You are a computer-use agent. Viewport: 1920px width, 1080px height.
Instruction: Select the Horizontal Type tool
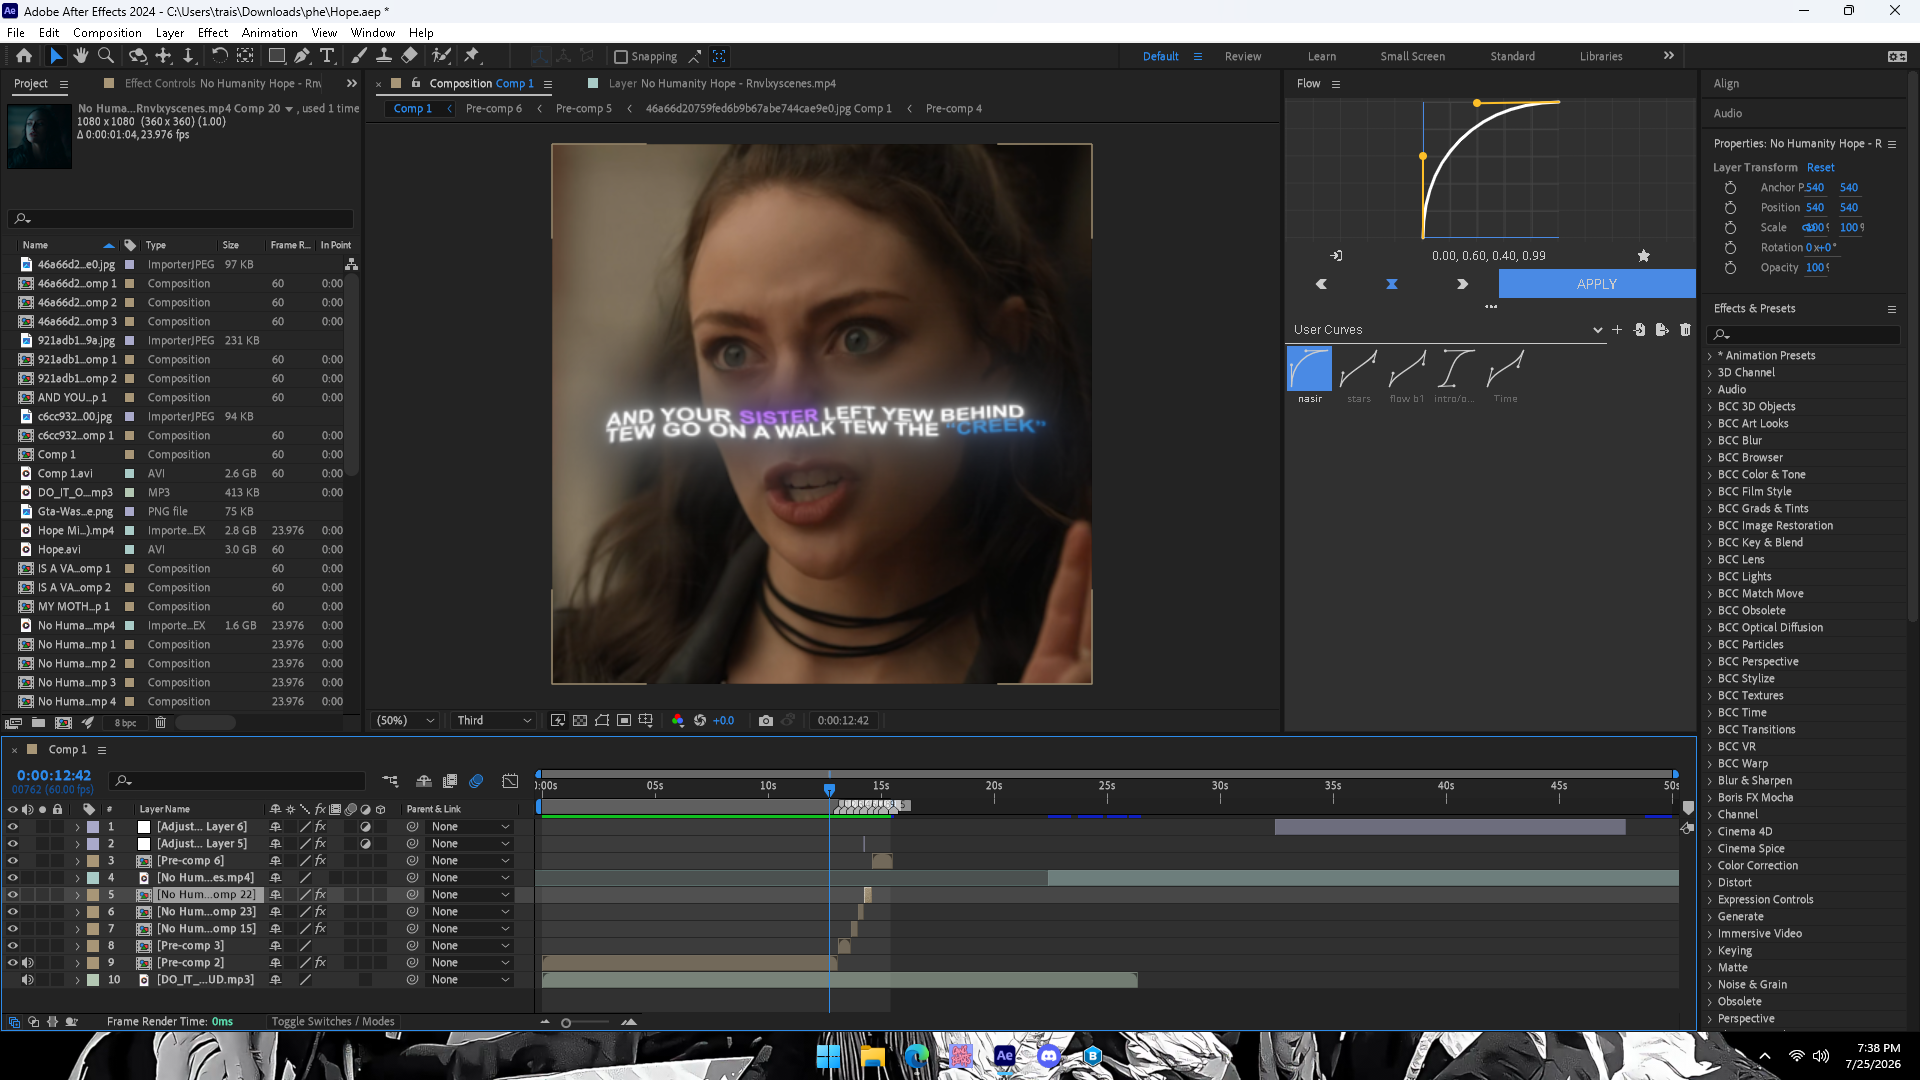pyautogui.click(x=327, y=56)
